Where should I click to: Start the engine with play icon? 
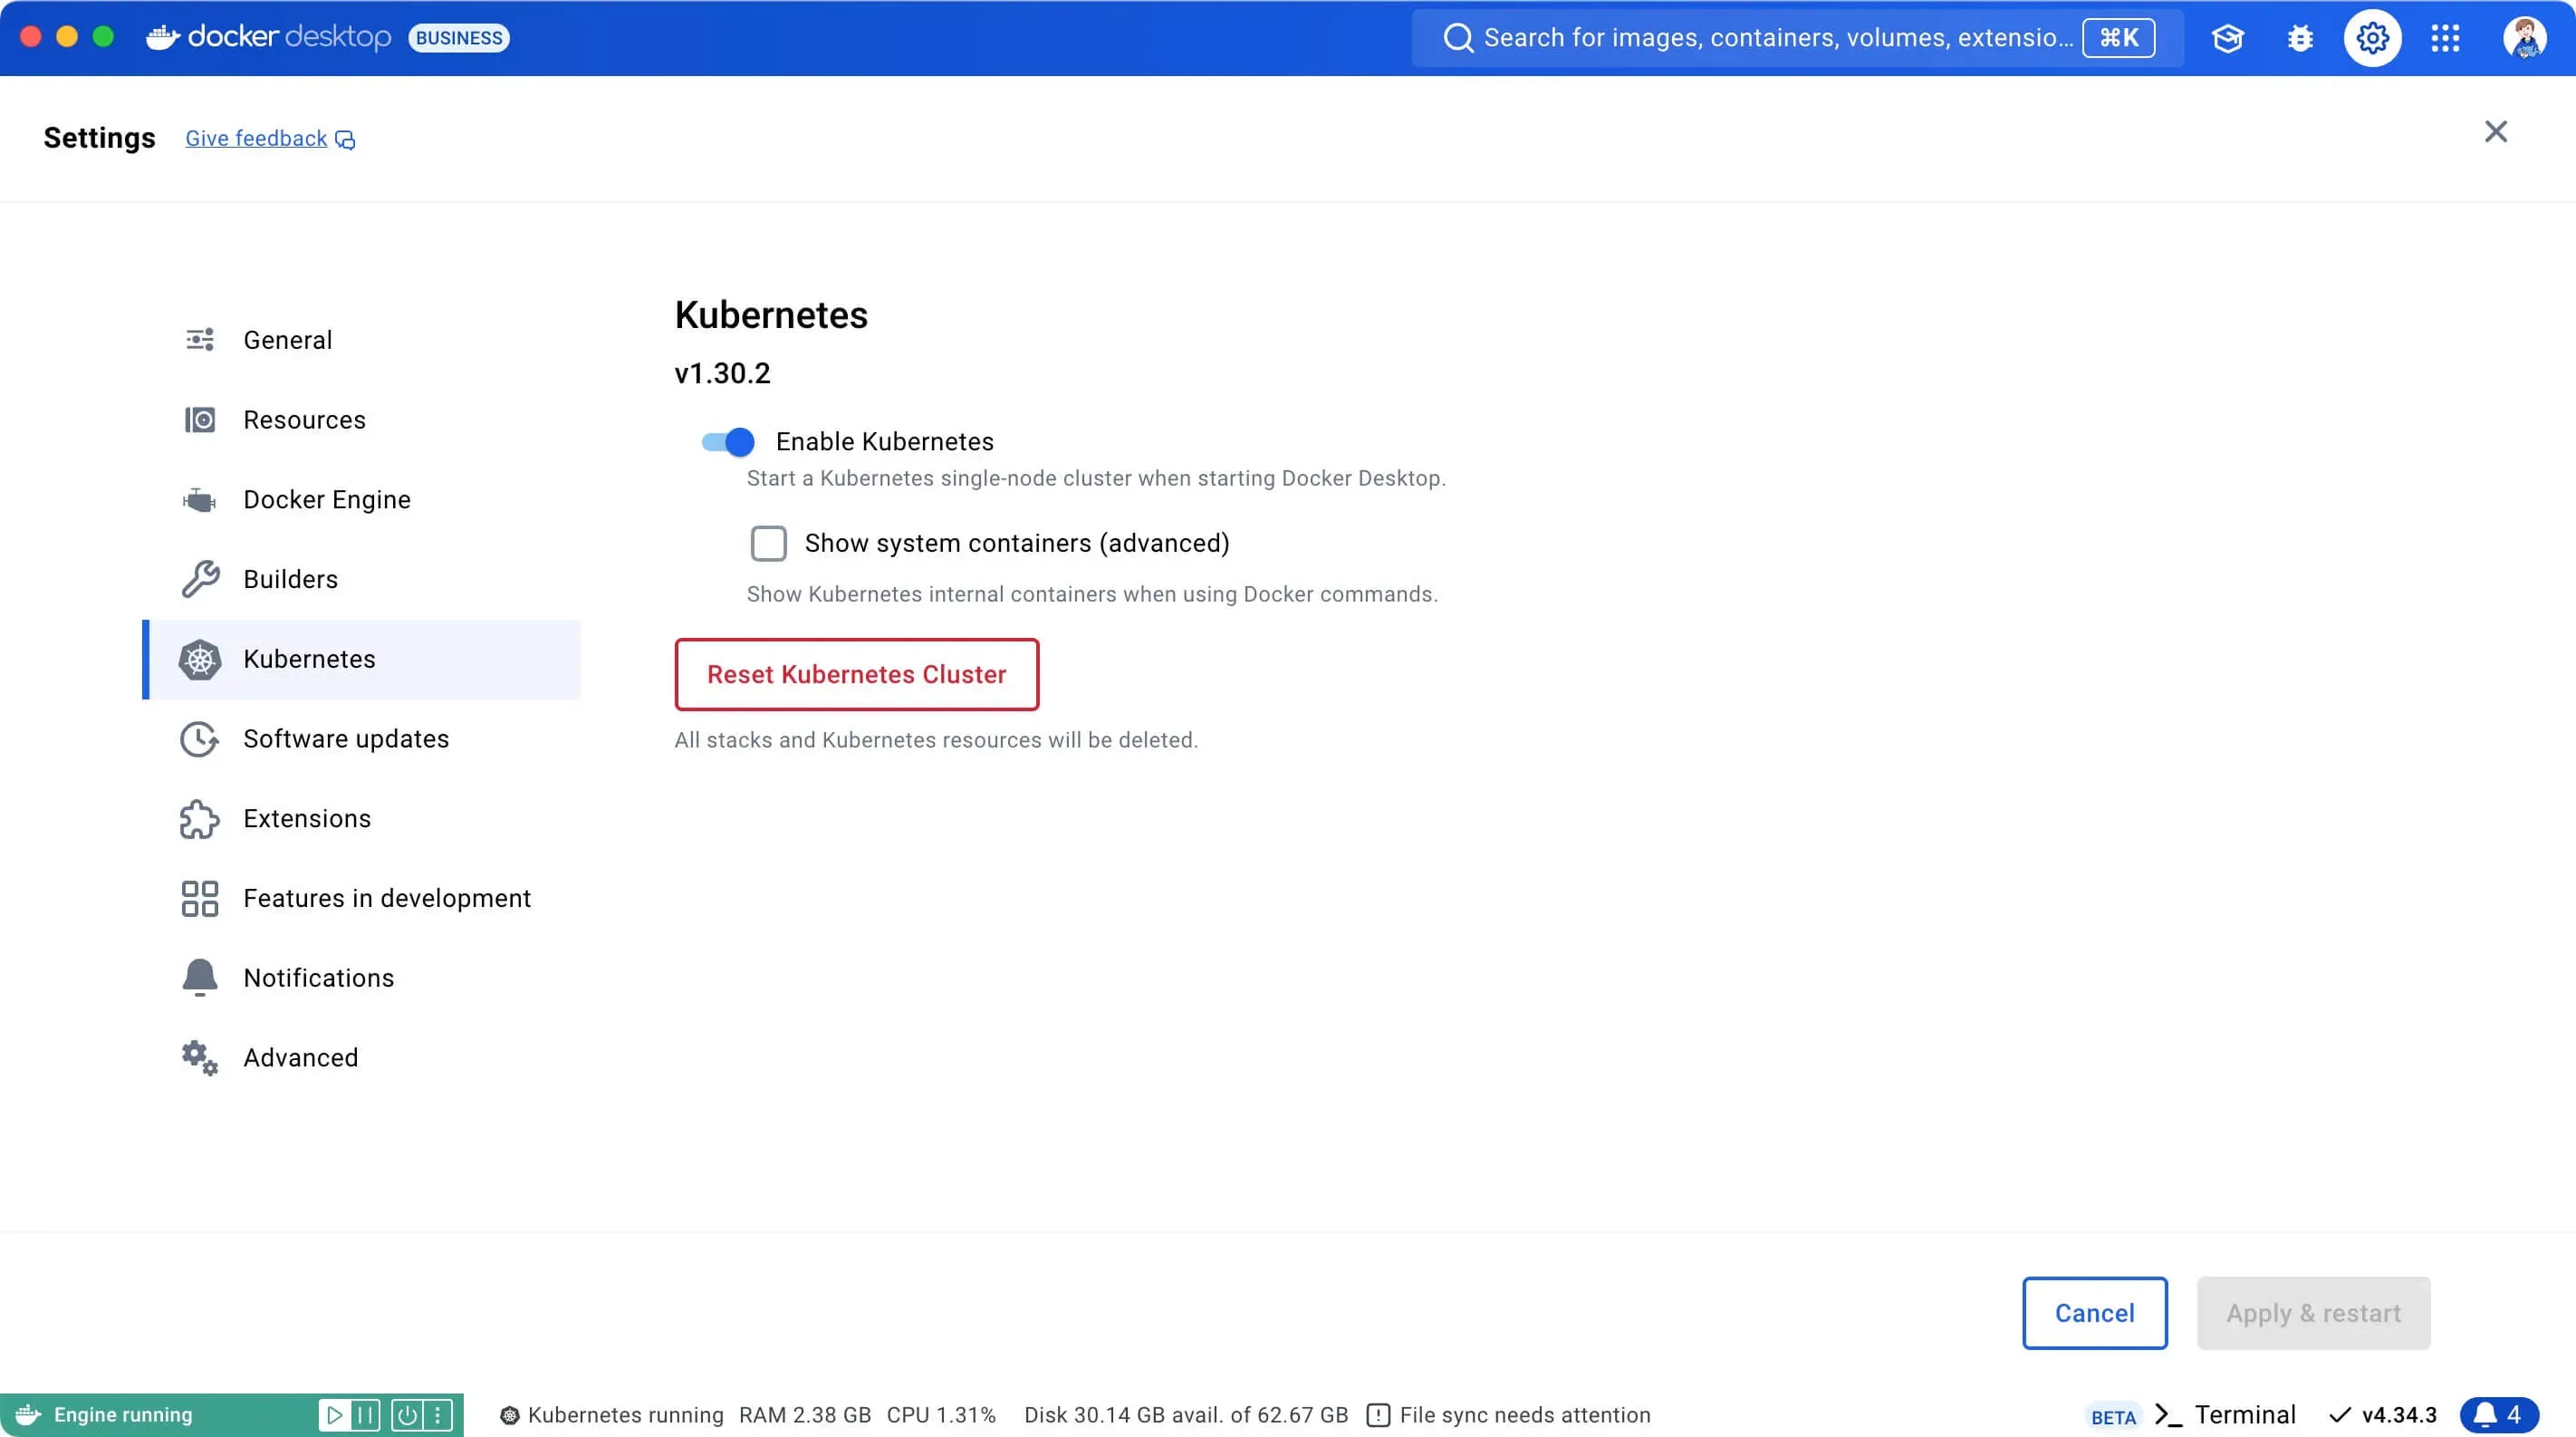tap(334, 1415)
